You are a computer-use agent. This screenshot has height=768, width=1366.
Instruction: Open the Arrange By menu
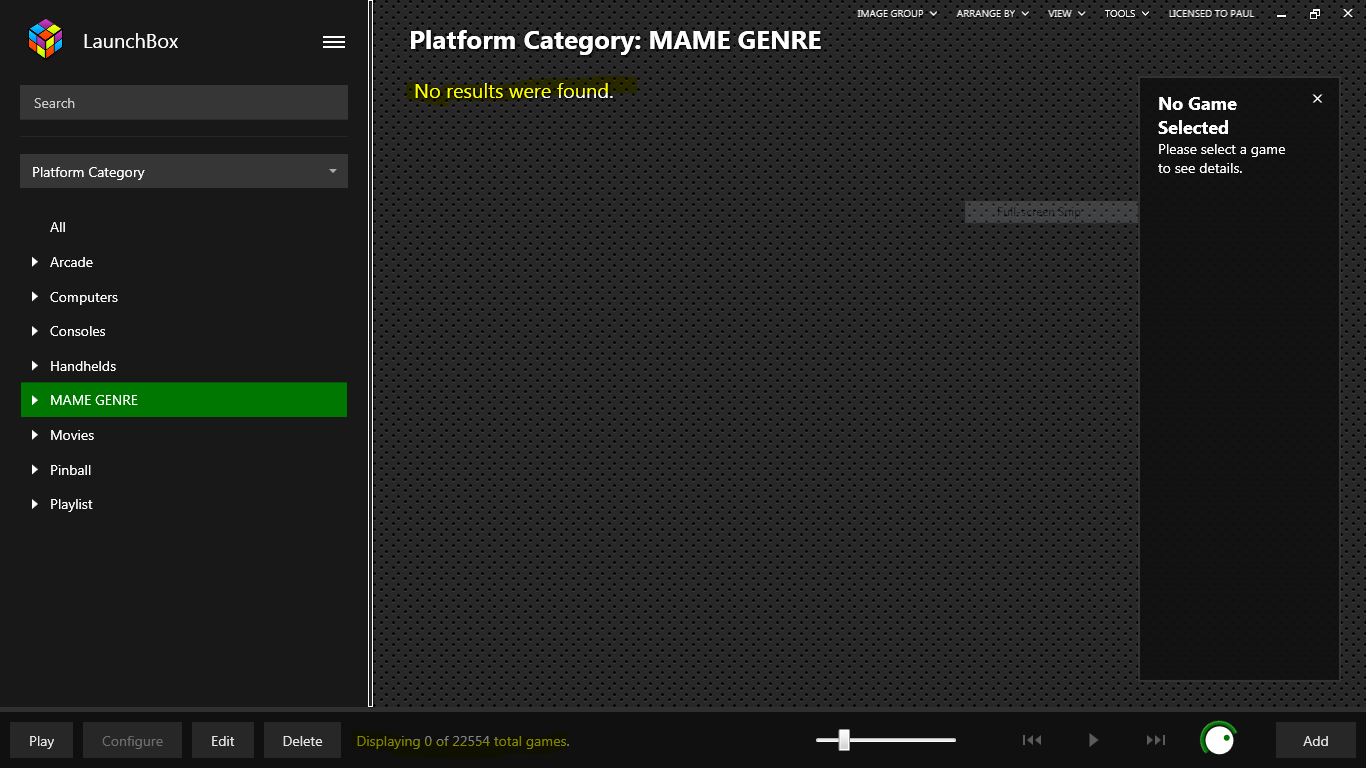(x=991, y=14)
